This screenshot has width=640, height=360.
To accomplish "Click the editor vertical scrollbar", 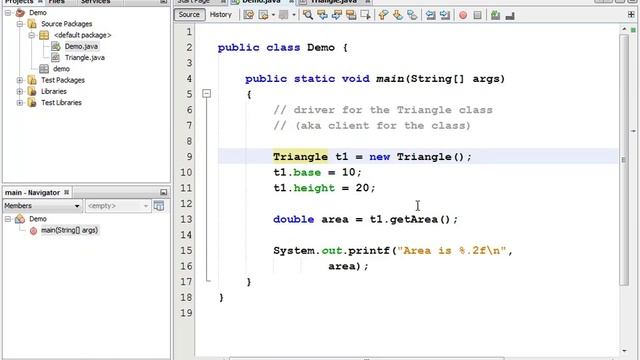I will click(x=624, y=160).
